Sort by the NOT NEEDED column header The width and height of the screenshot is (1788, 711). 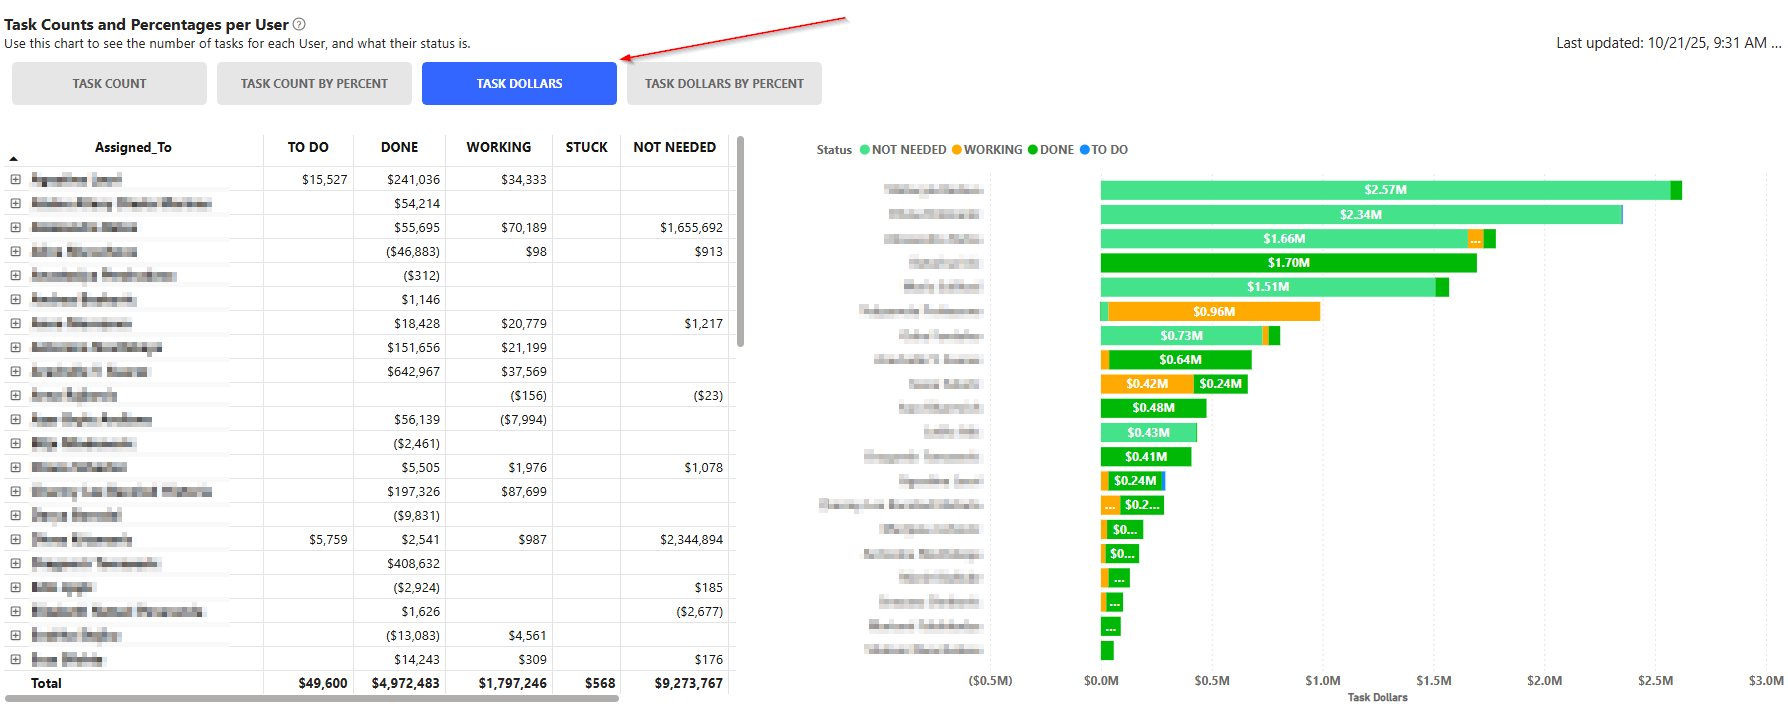coord(674,147)
